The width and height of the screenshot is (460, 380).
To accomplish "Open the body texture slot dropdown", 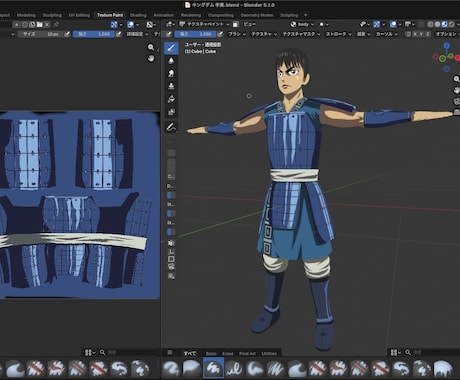I will tap(302, 24).
